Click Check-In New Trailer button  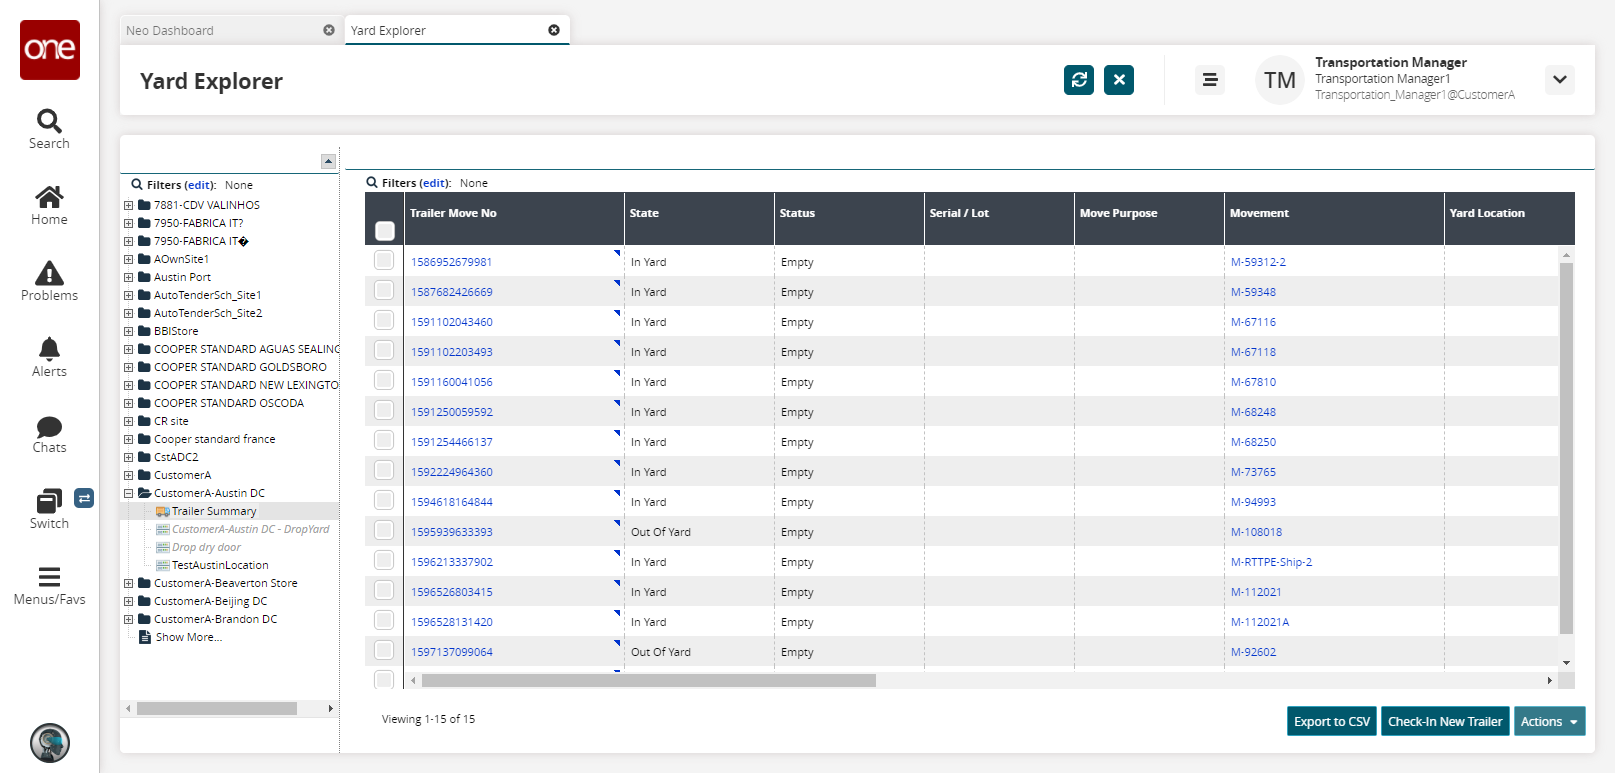[1444, 721]
